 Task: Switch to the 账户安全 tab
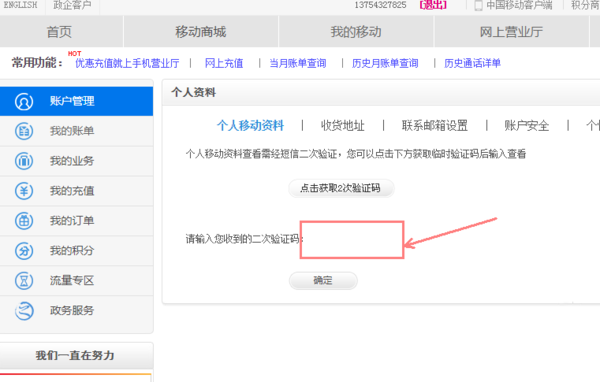(527, 126)
